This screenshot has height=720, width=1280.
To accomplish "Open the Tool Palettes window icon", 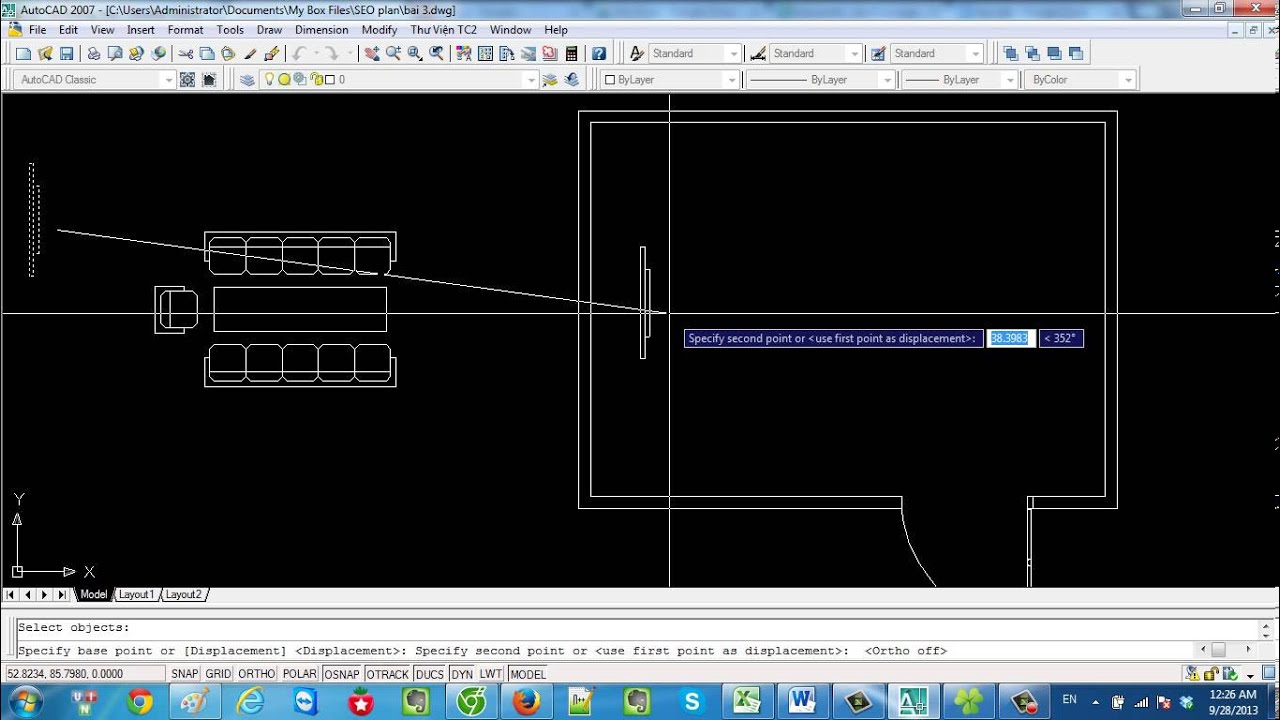I will point(506,53).
